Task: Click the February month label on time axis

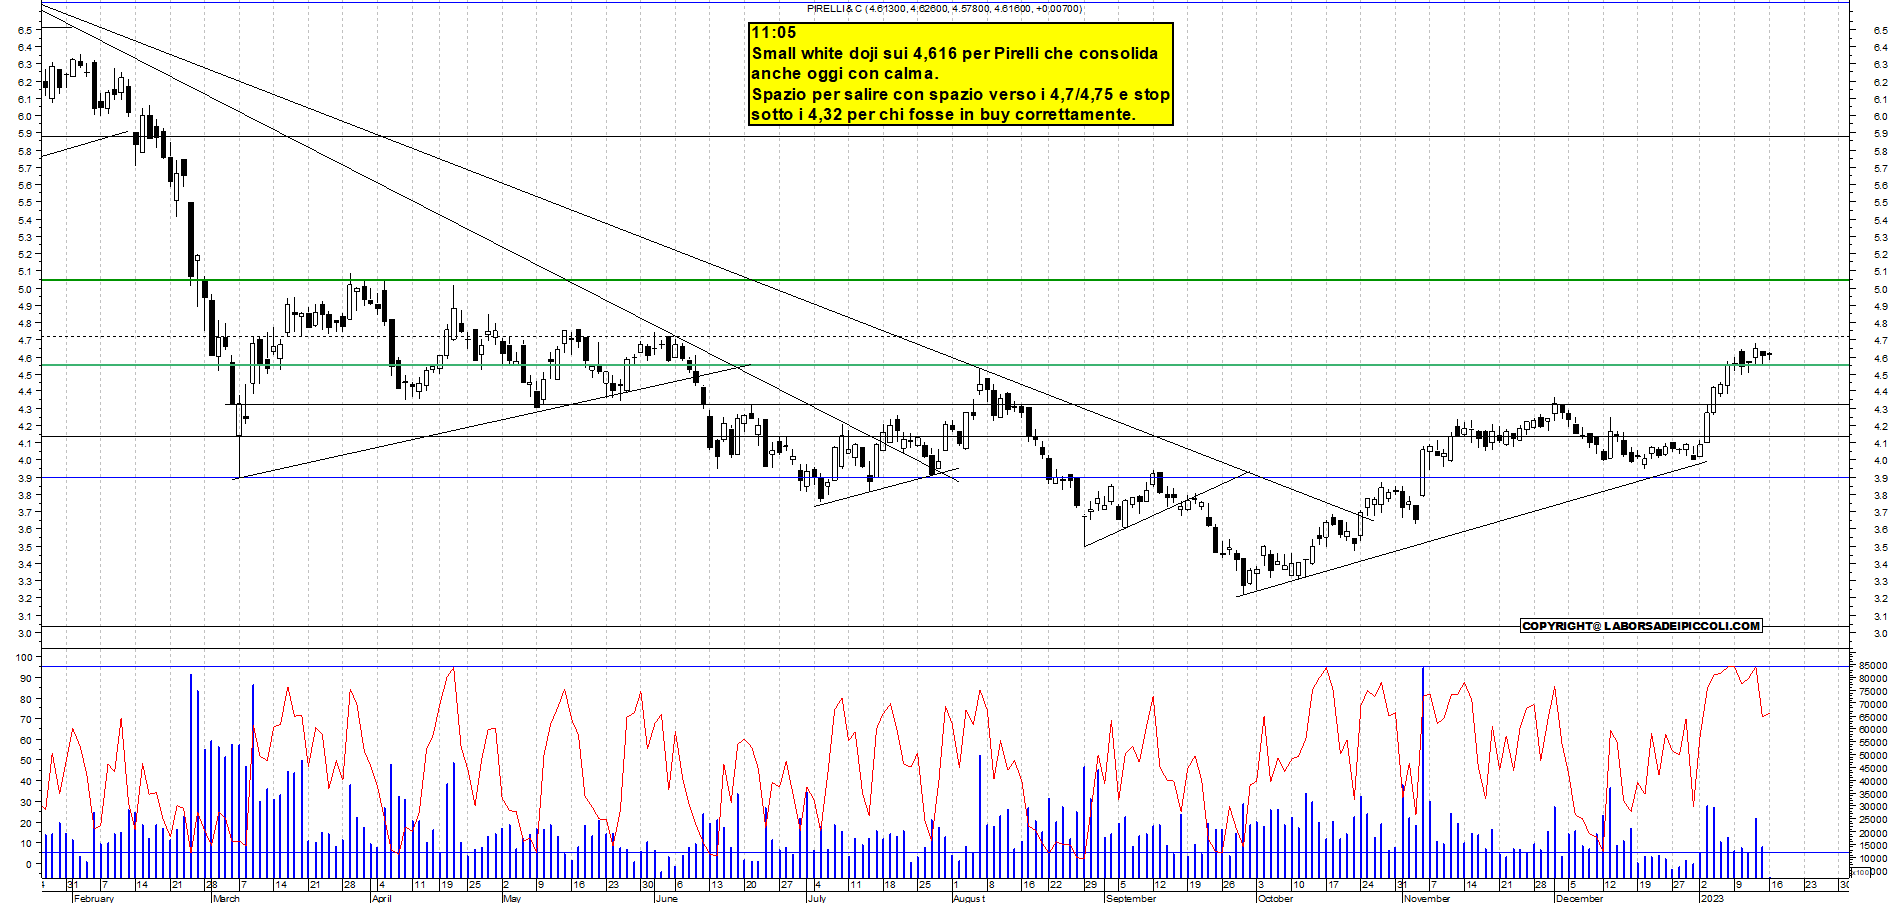Action: coord(94,898)
